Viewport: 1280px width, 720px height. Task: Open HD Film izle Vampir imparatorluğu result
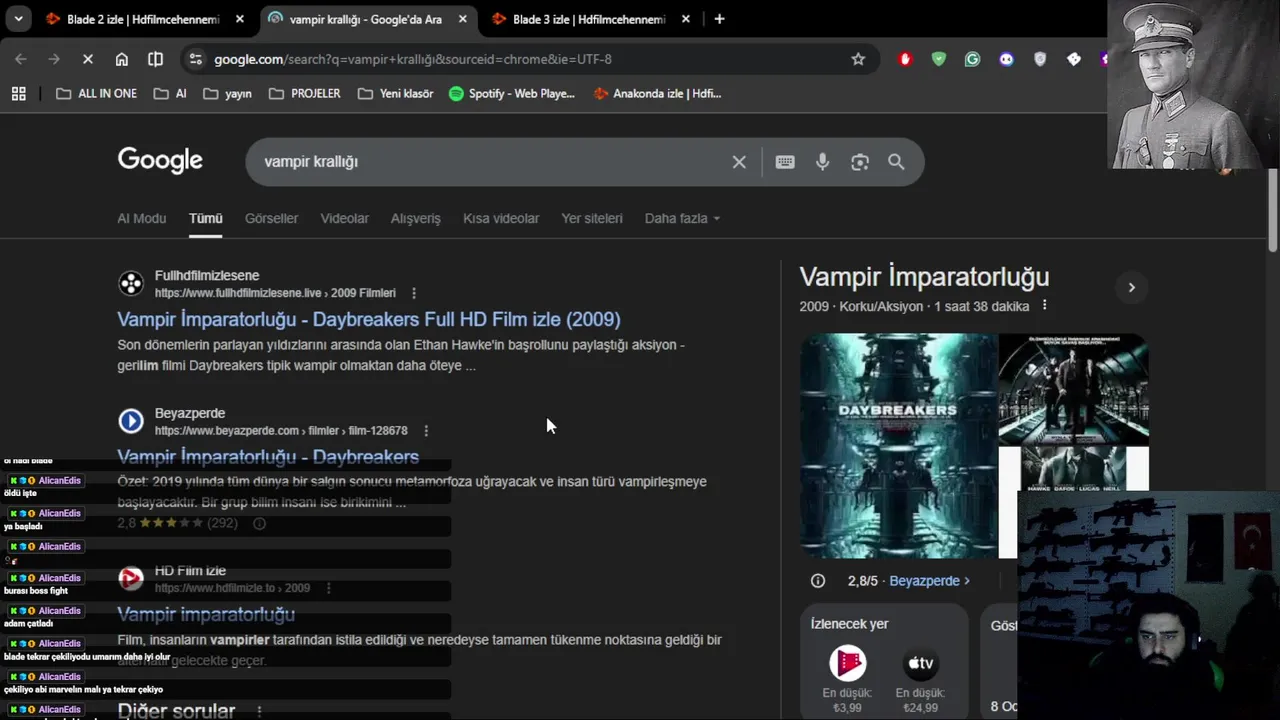coord(206,614)
